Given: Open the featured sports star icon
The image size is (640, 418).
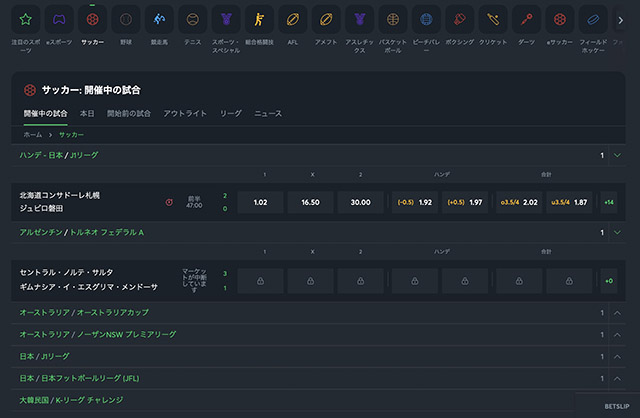Looking at the screenshot, I should (x=26, y=19).
